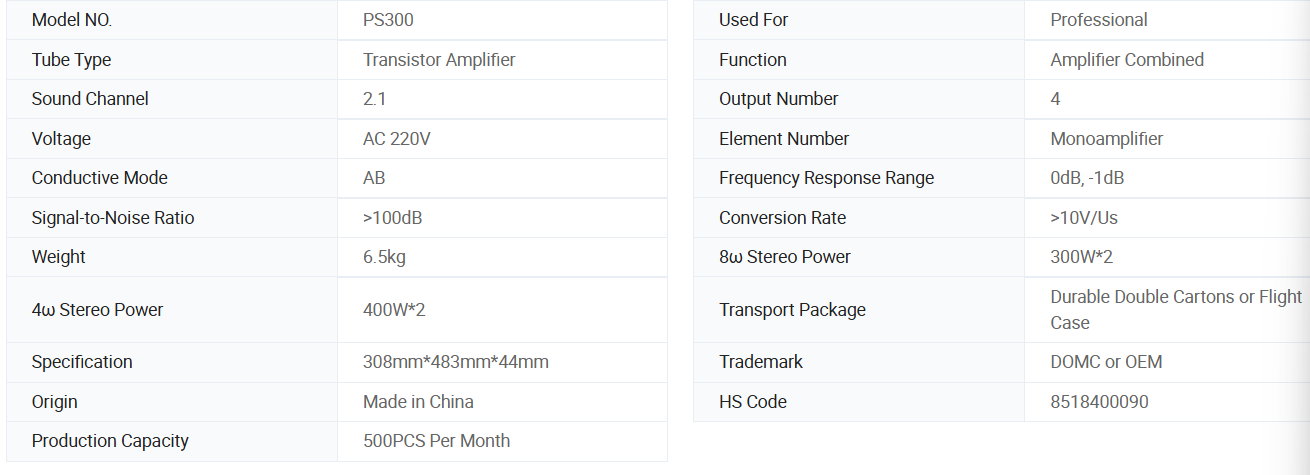Click the Professional used-for value
This screenshot has width=1310, height=475.
pyautogui.click(x=1098, y=20)
